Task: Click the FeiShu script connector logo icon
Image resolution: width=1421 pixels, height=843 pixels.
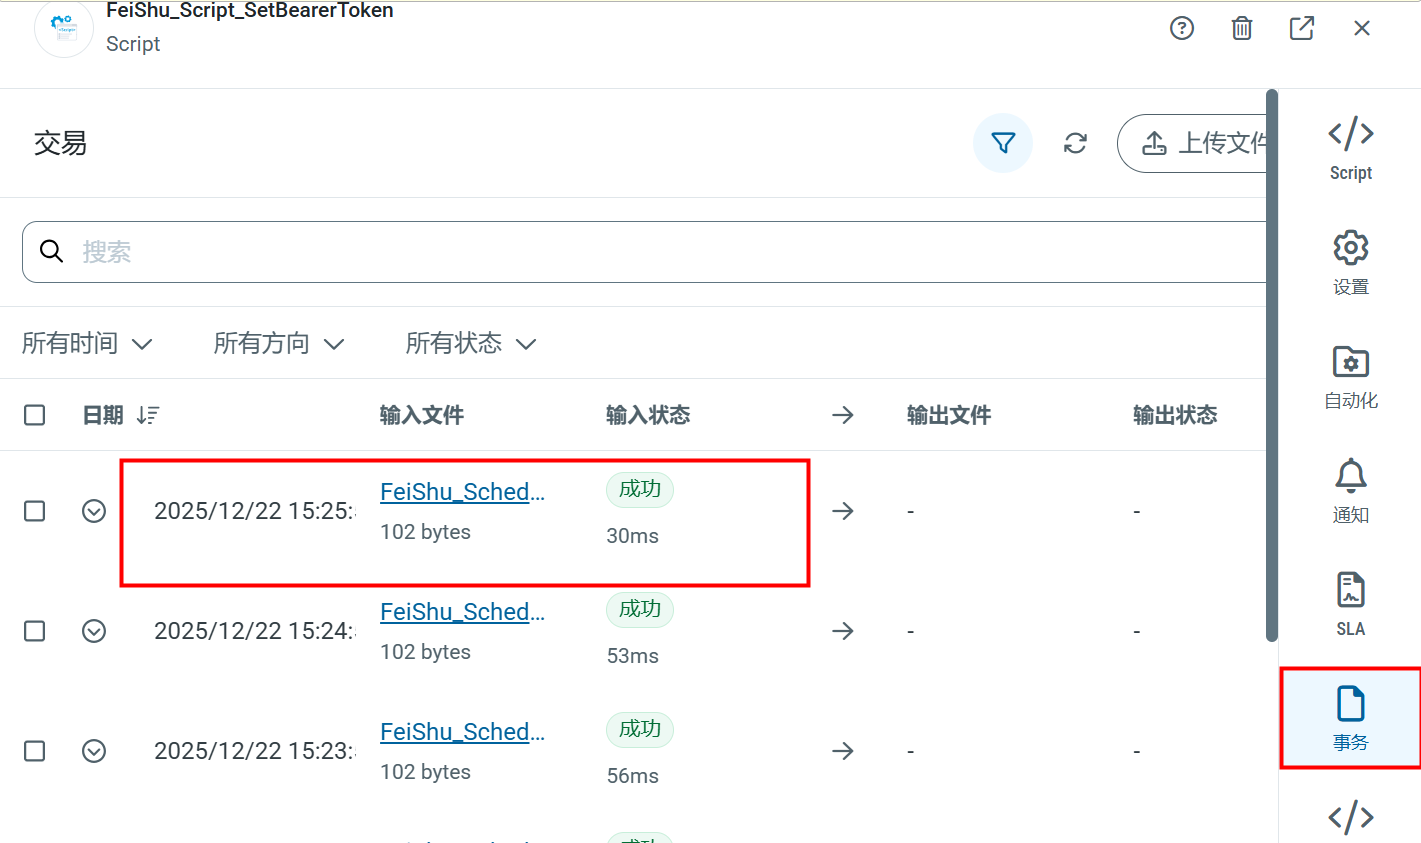Action: [64, 28]
